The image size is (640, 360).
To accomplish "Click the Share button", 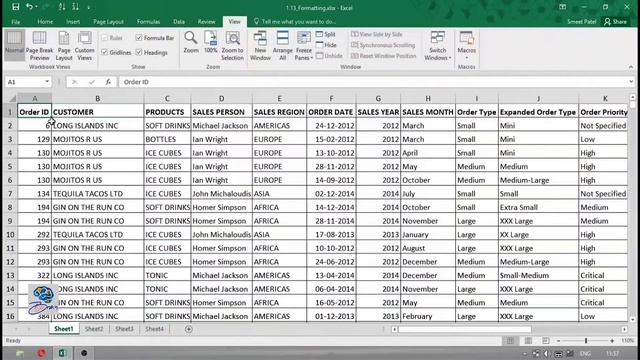I will pyautogui.click(x=616, y=22).
